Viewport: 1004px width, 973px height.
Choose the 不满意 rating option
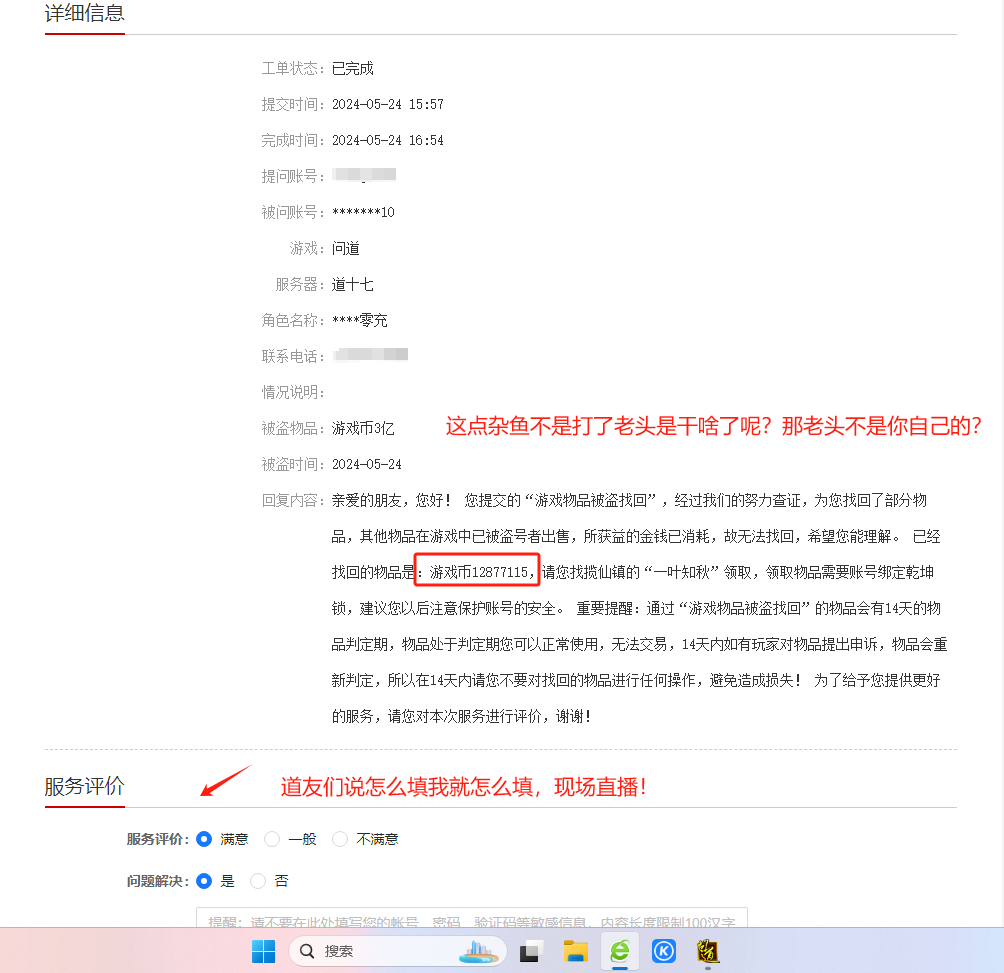(x=340, y=839)
